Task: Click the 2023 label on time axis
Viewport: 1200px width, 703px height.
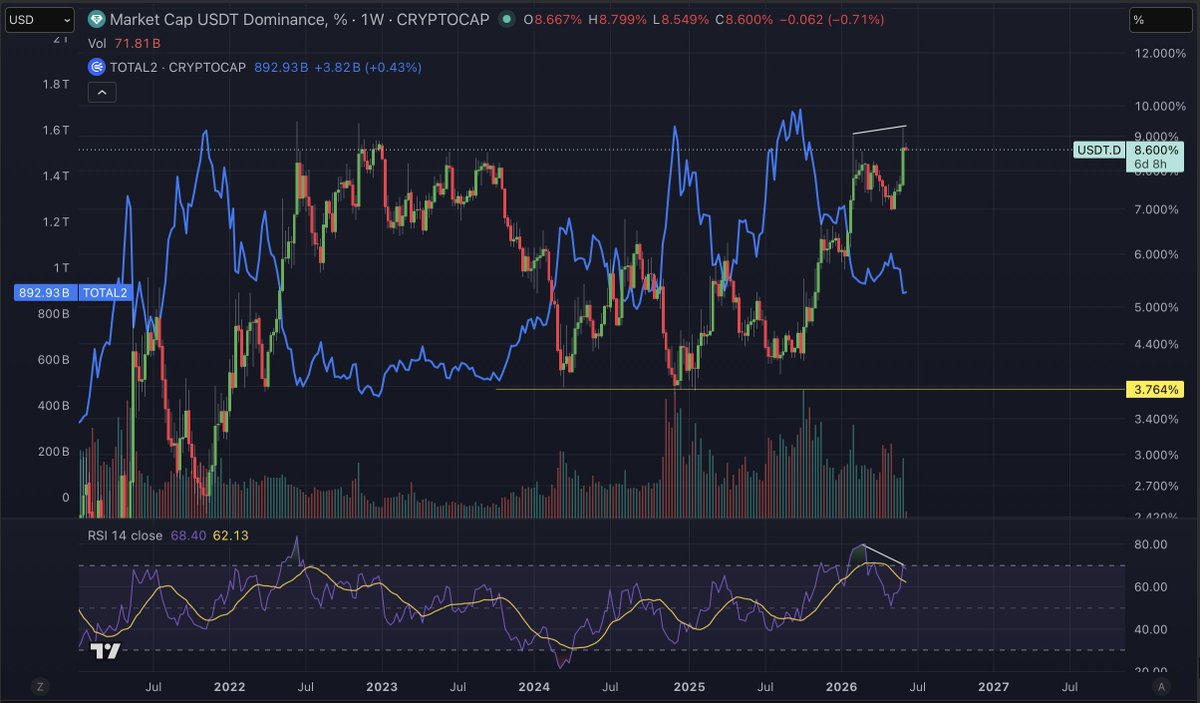Action: 382,687
